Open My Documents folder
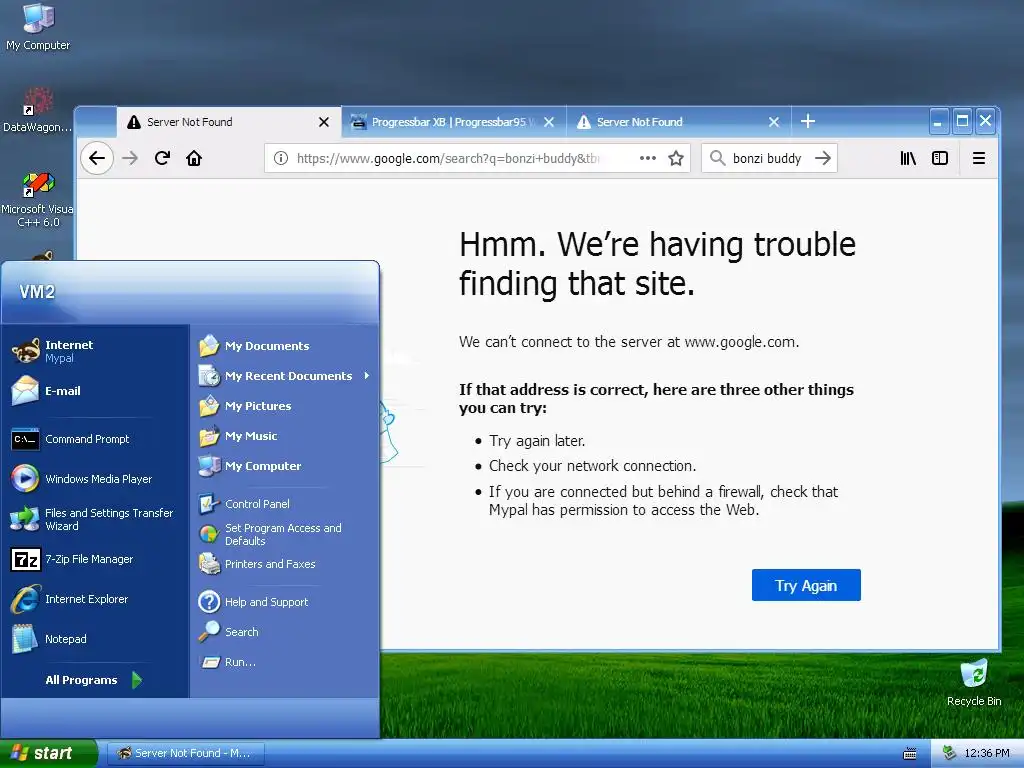The image size is (1024, 768). (x=285, y=345)
